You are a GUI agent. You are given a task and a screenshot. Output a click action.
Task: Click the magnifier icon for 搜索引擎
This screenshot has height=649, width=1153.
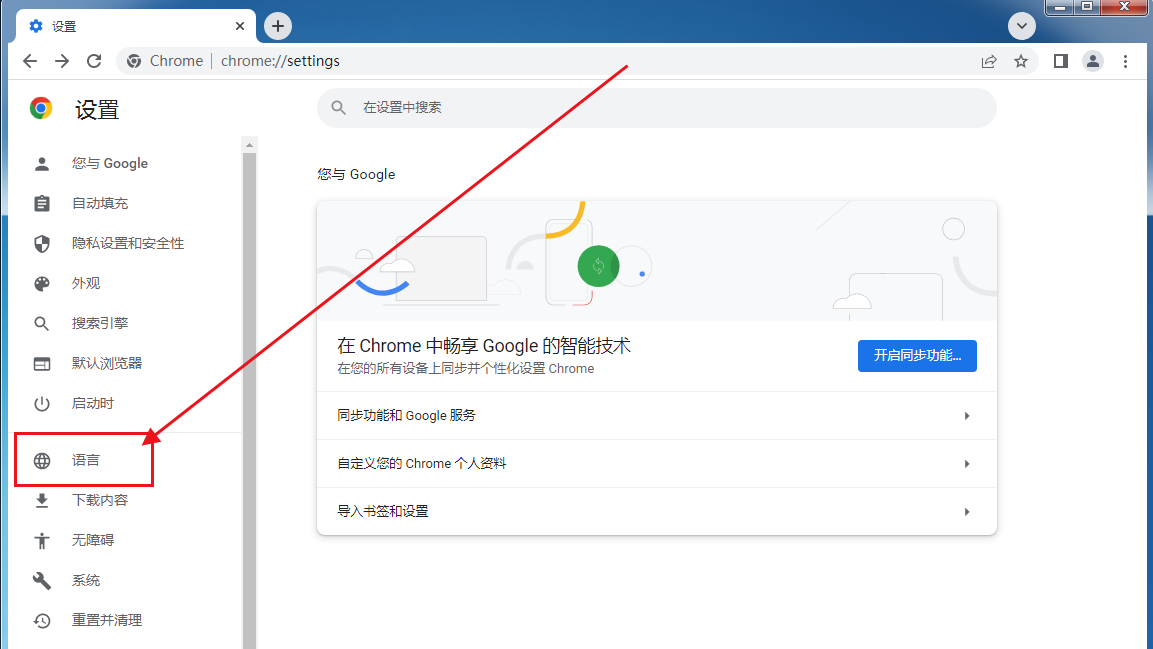point(42,323)
